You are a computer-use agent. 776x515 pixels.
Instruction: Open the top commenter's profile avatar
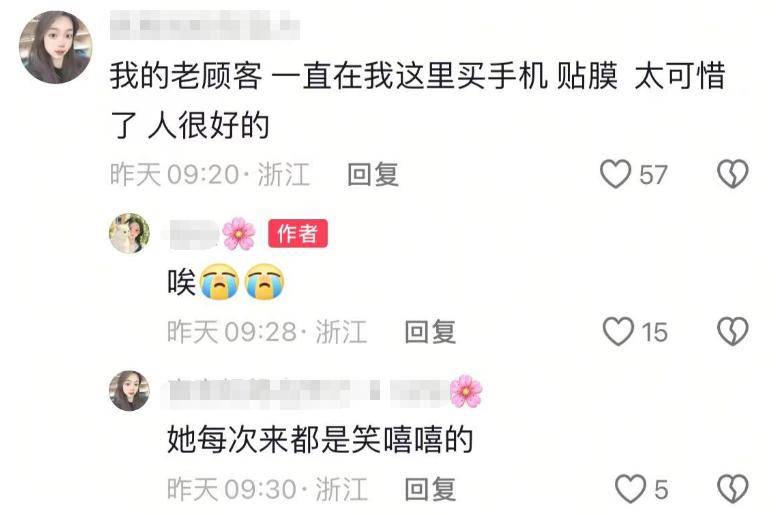[55, 47]
